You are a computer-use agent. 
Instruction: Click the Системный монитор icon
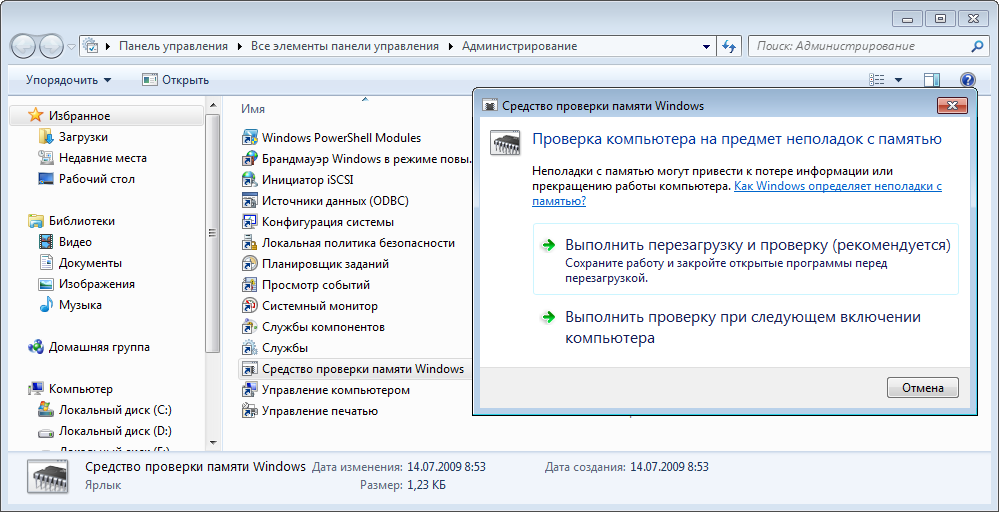coord(249,306)
